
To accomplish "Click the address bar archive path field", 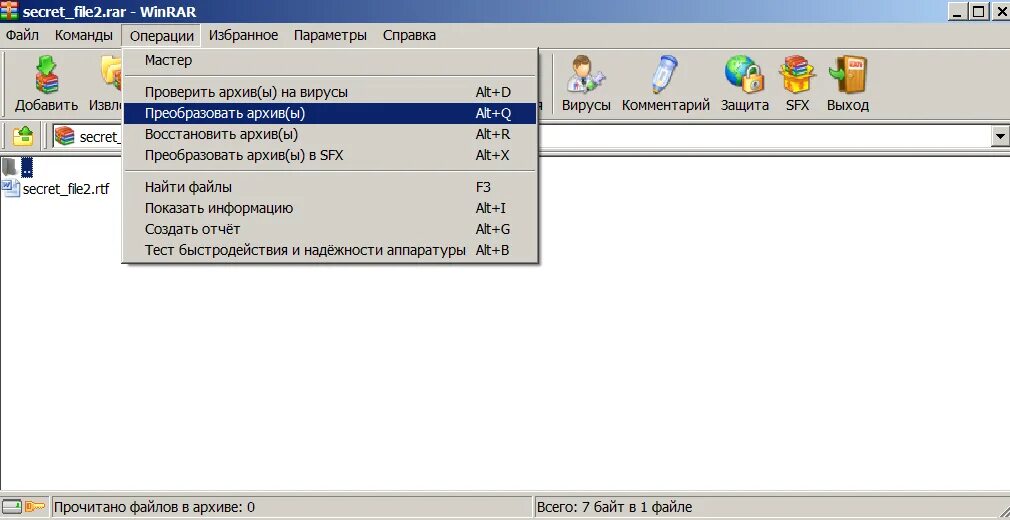I will click(x=522, y=136).
